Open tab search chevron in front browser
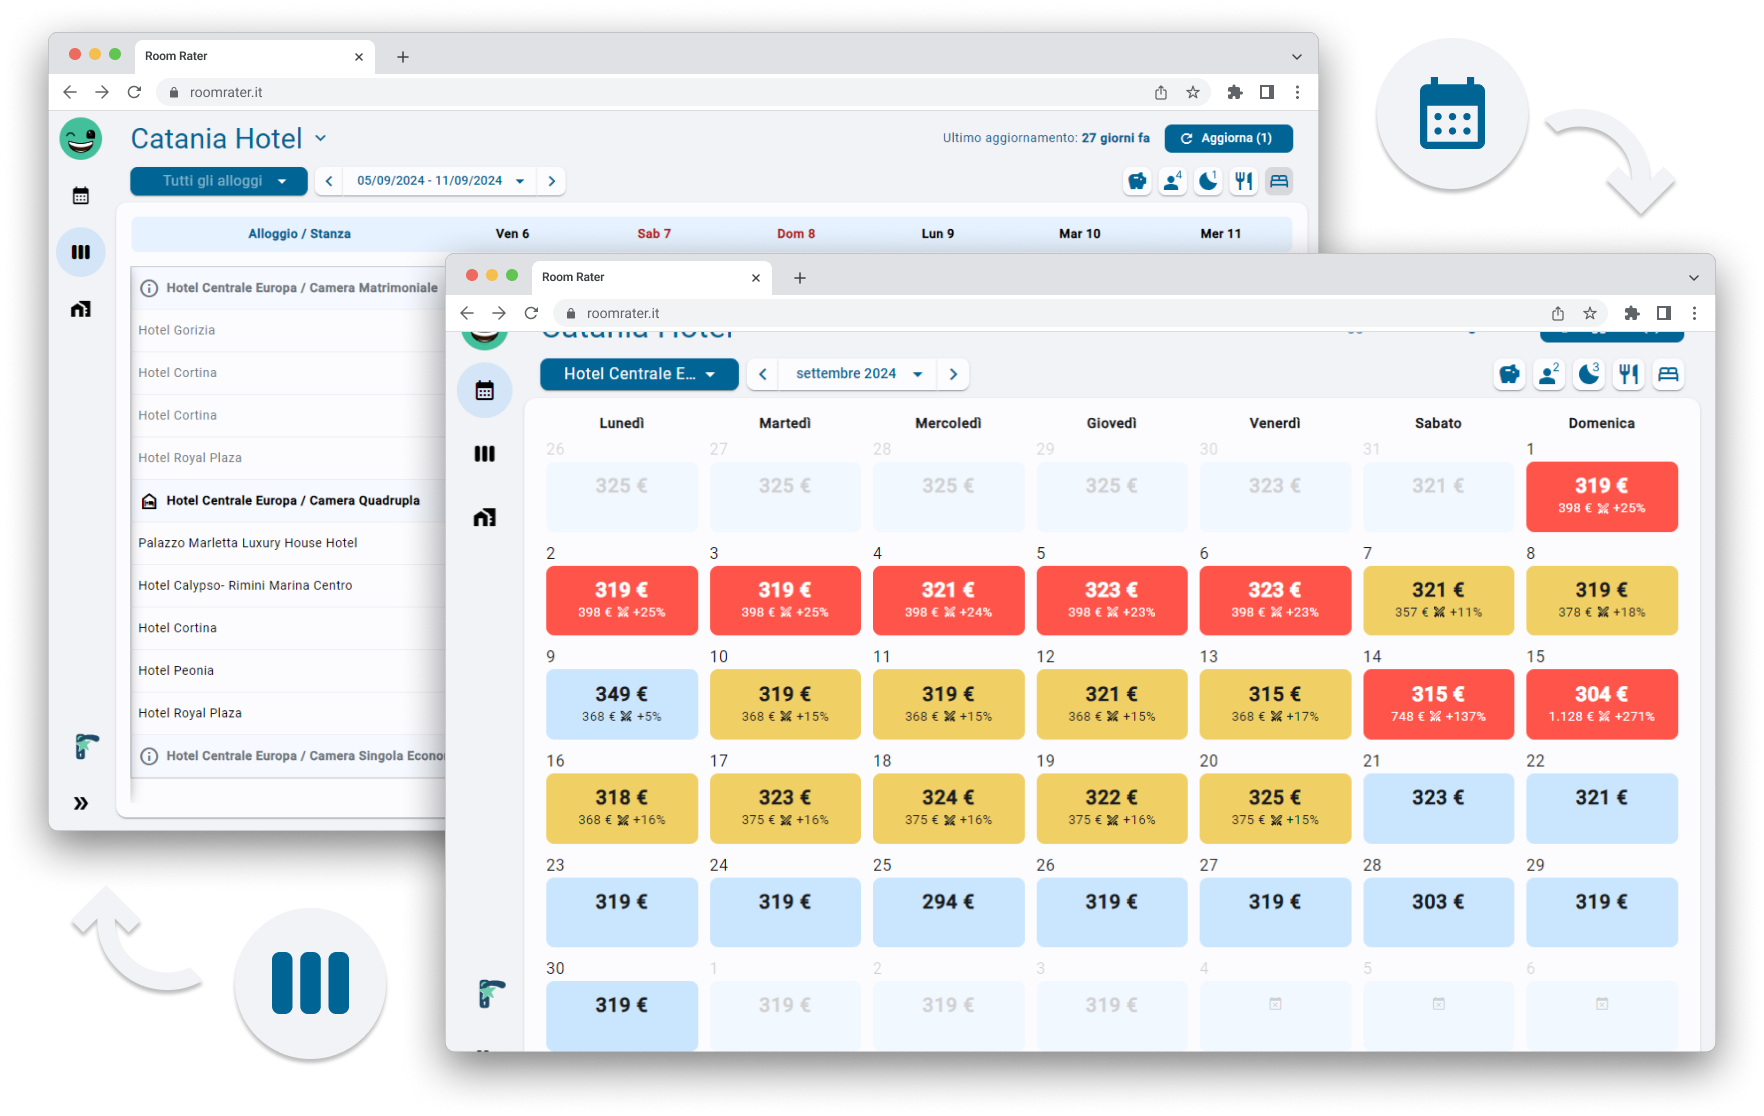This screenshot has height=1116, width=1764. [x=1694, y=278]
